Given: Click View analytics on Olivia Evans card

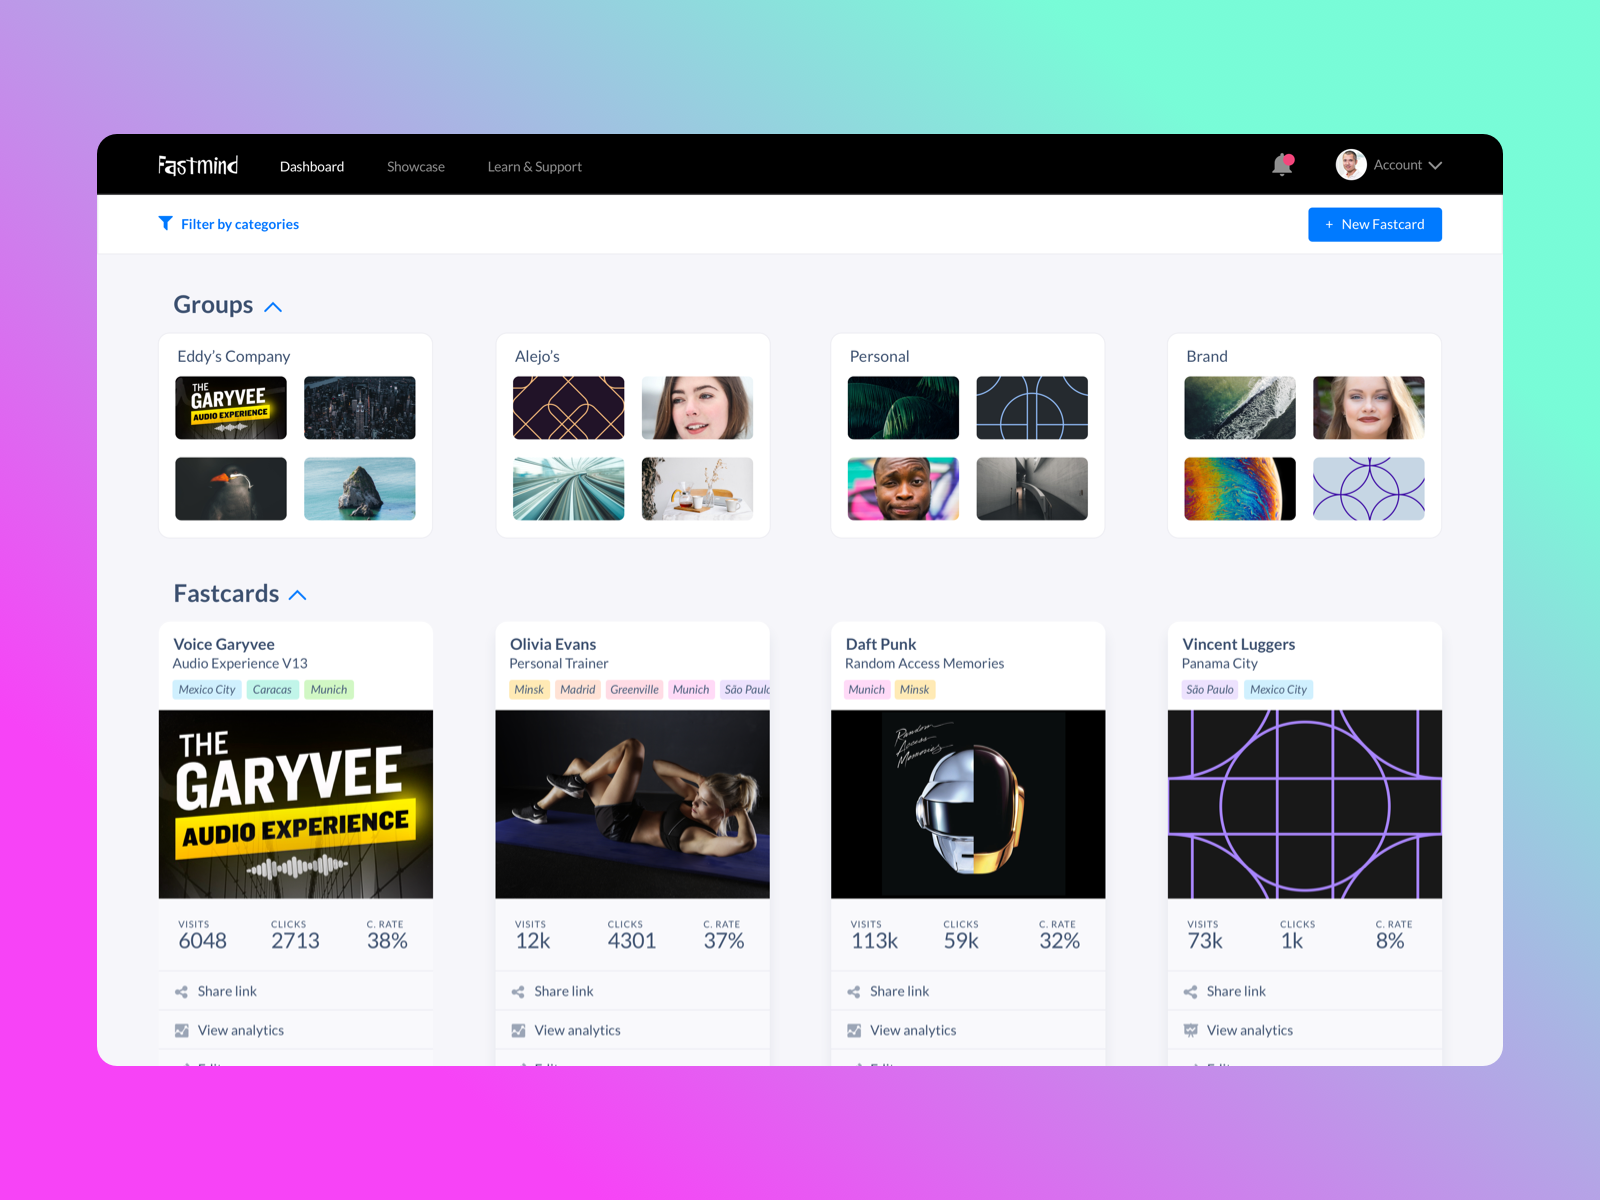Looking at the screenshot, I should [577, 1030].
